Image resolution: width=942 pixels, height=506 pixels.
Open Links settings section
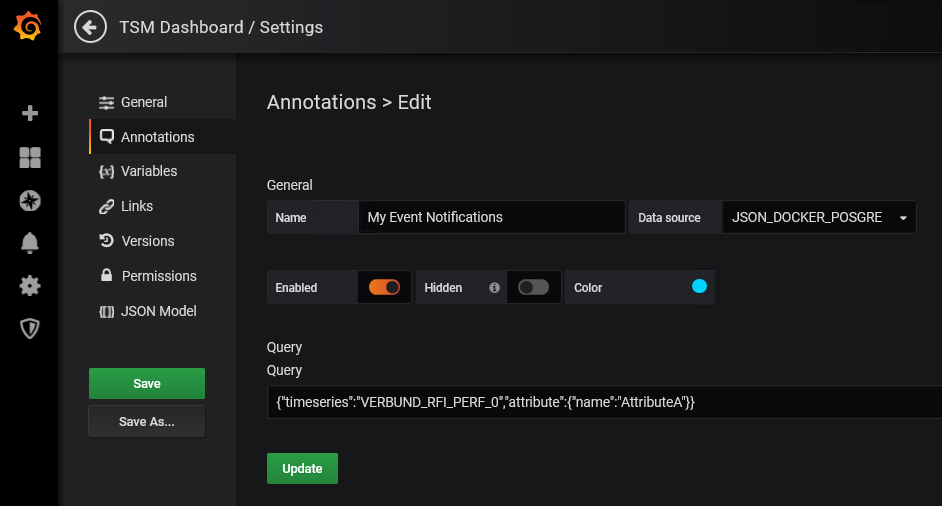click(137, 206)
